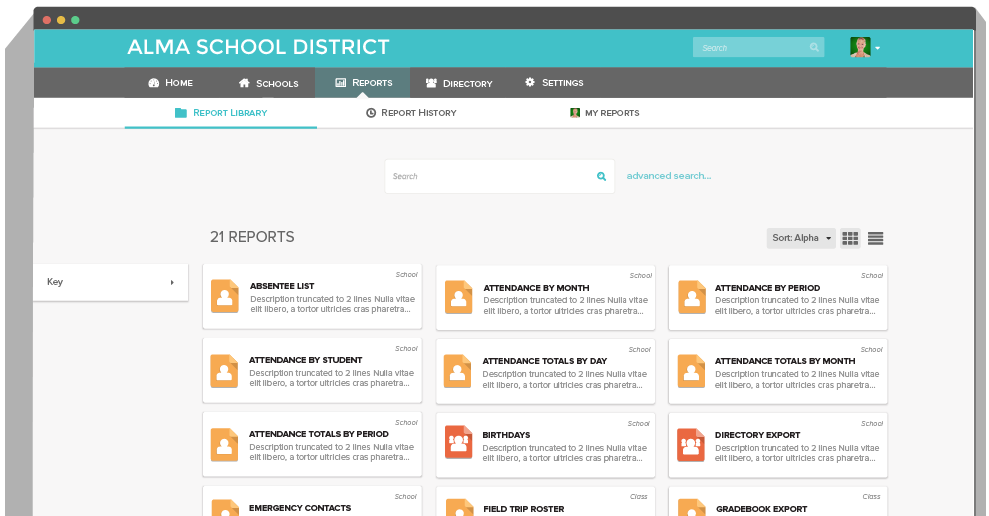
Task: Click the Schools house icon
Action: click(244, 83)
